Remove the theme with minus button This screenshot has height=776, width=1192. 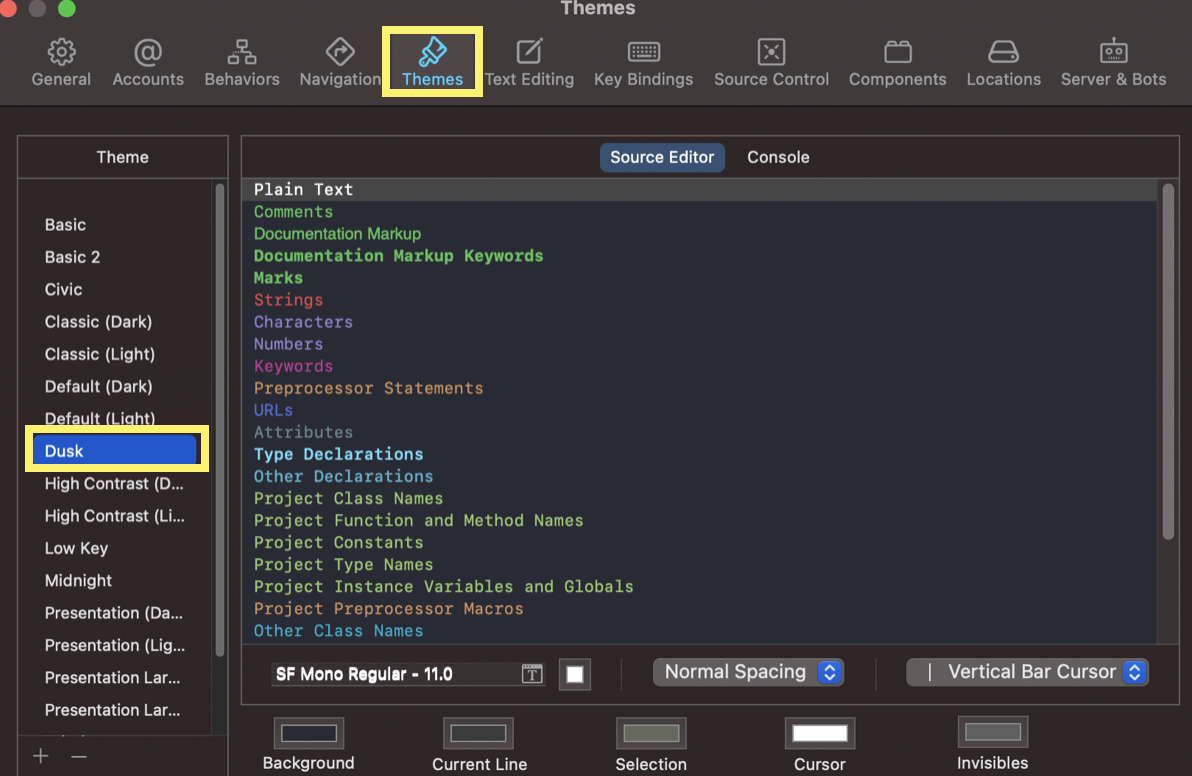pyautogui.click(x=79, y=756)
